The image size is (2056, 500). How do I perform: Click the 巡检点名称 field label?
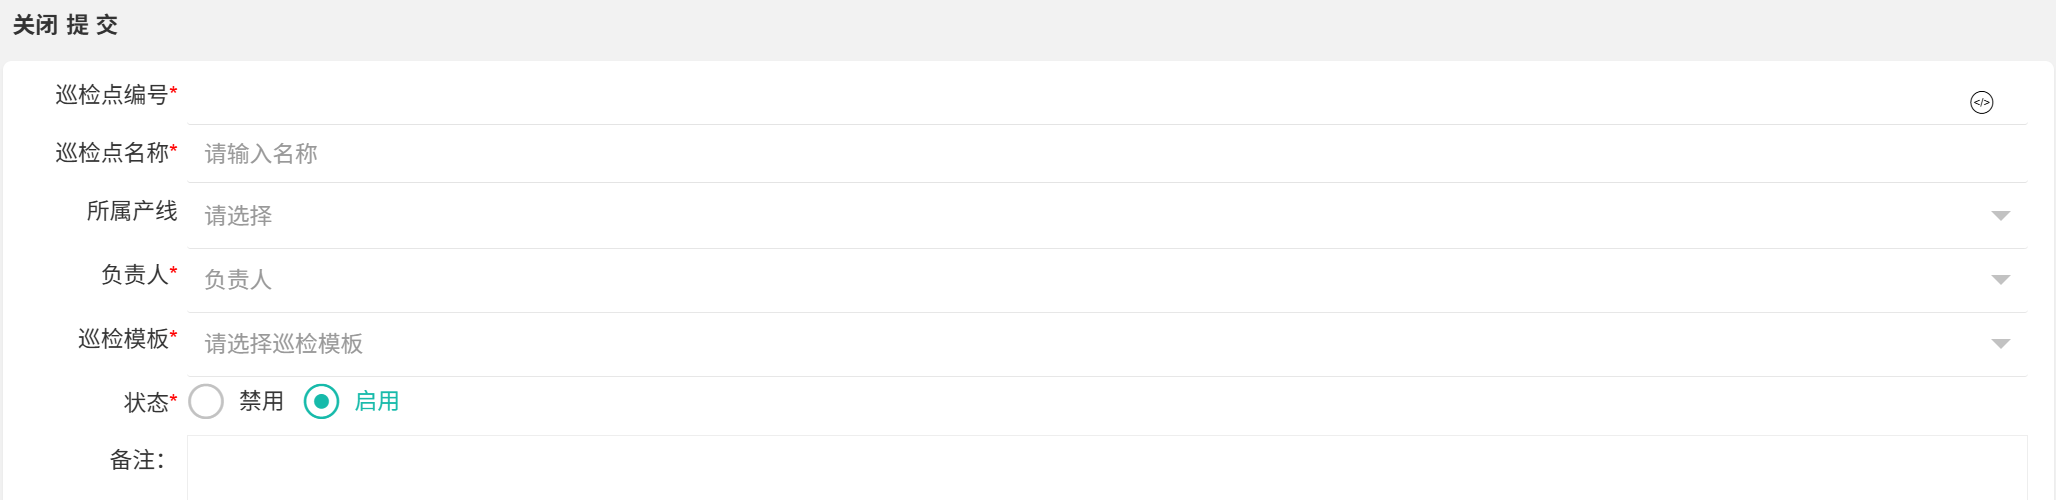pyautogui.click(x=112, y=153)
